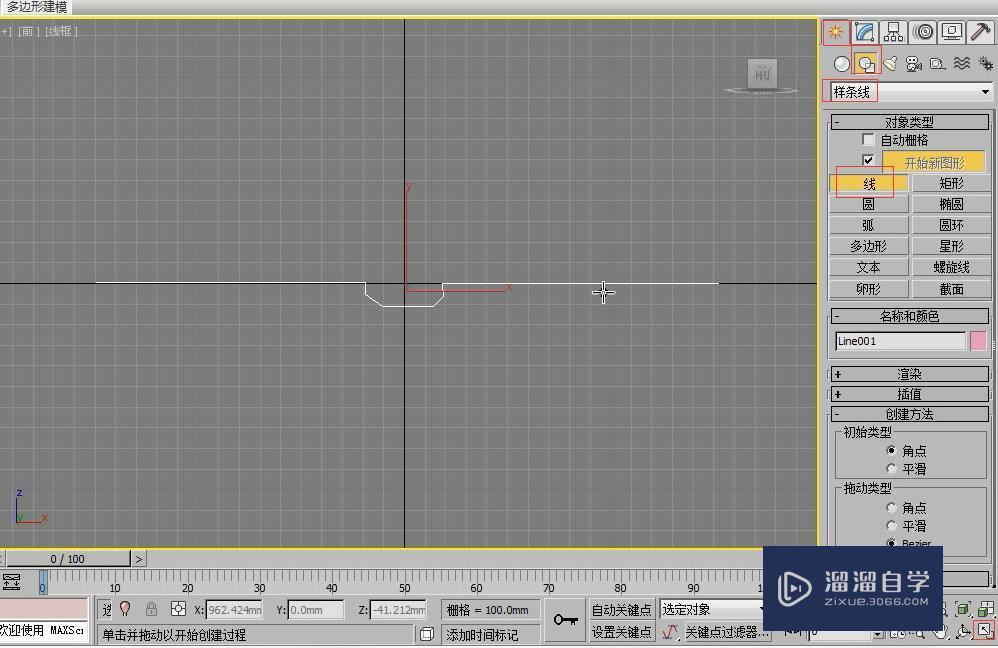Screen dimensions: 998x648
Task: Select 角点 under 初始类型
Action: tap(891, 450)
